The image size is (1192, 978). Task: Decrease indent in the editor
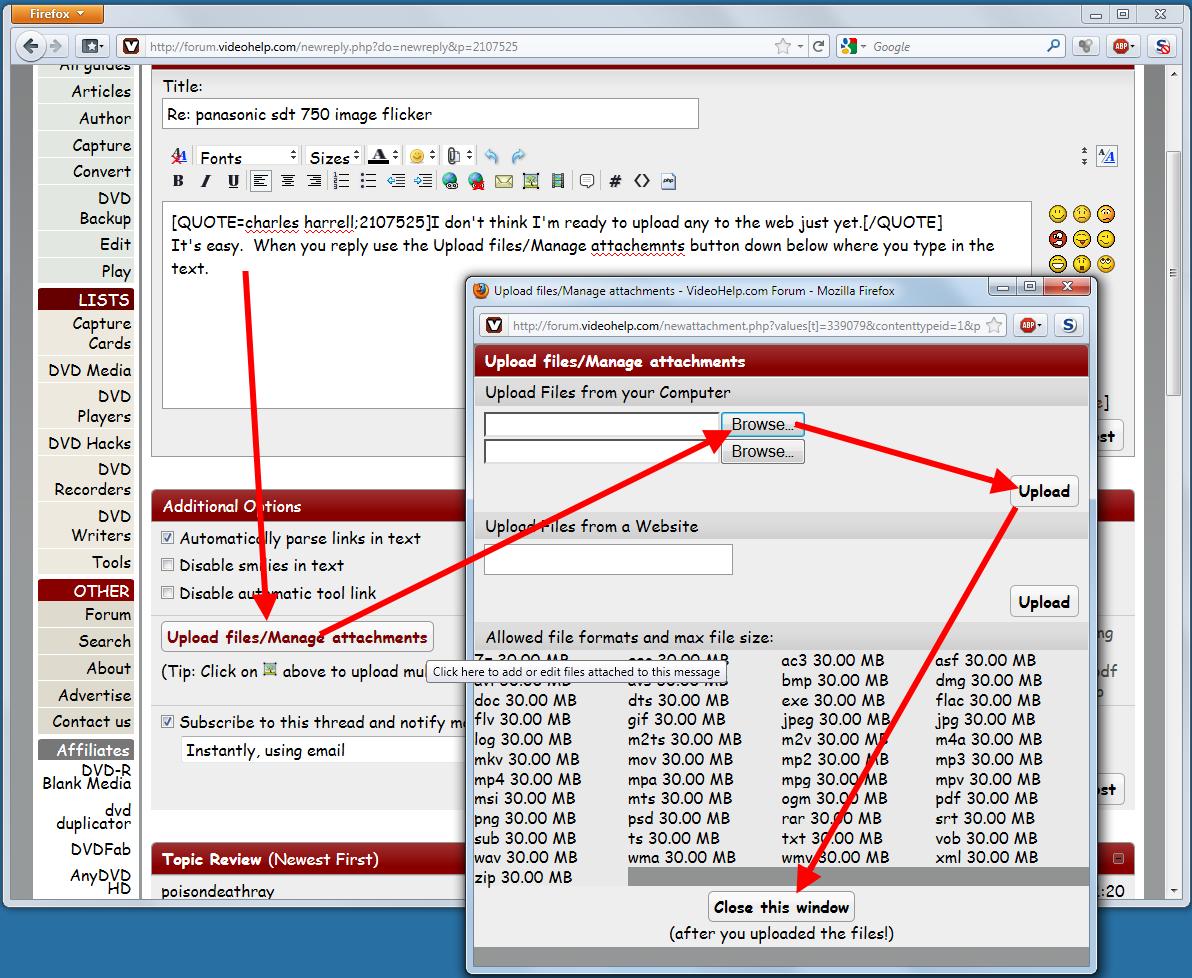click(396, 181)
